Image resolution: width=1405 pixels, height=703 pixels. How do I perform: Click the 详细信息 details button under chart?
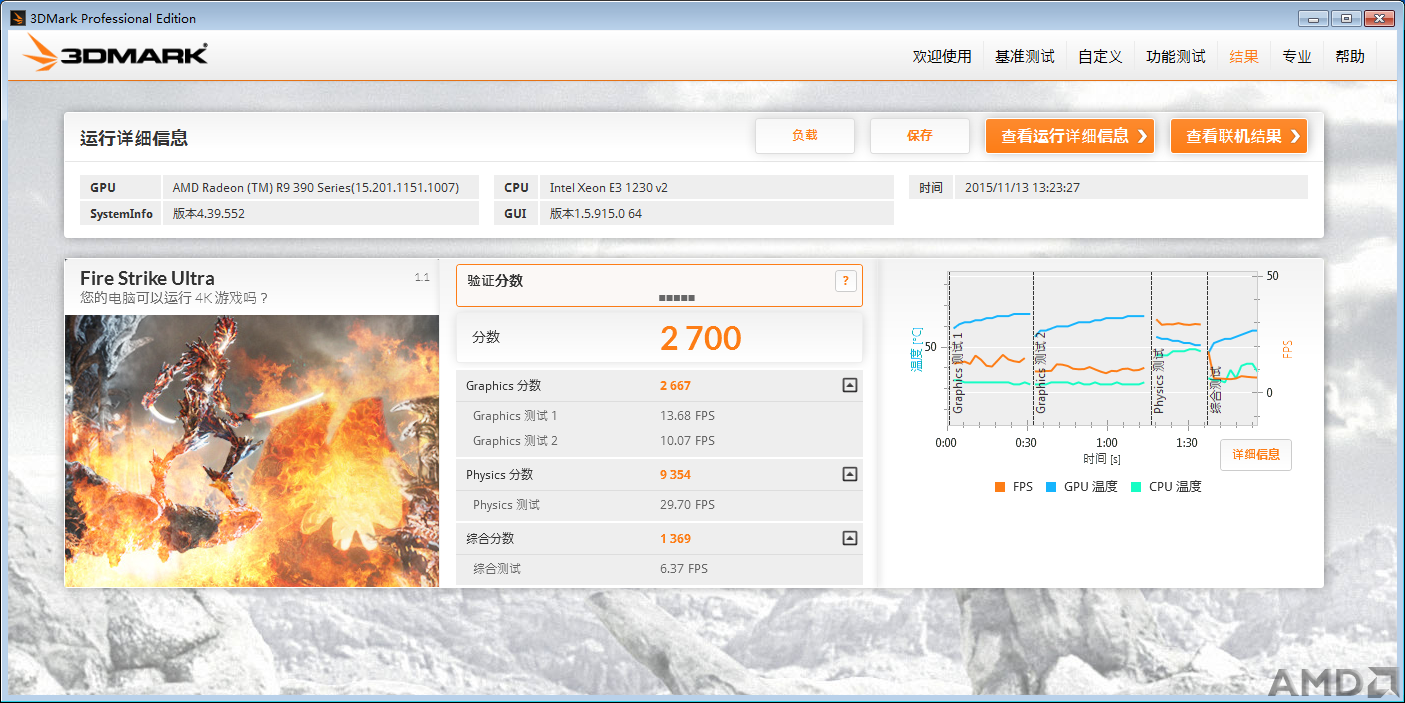1256,454
